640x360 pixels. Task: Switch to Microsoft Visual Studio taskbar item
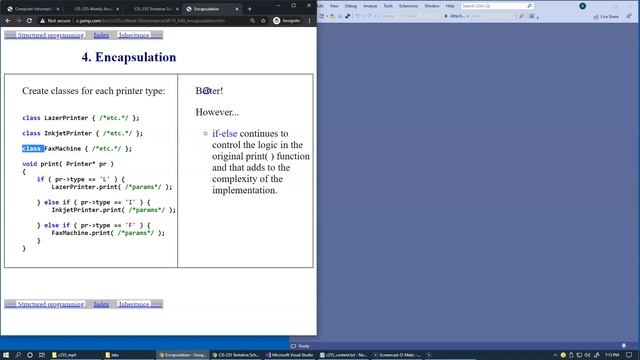289,355
